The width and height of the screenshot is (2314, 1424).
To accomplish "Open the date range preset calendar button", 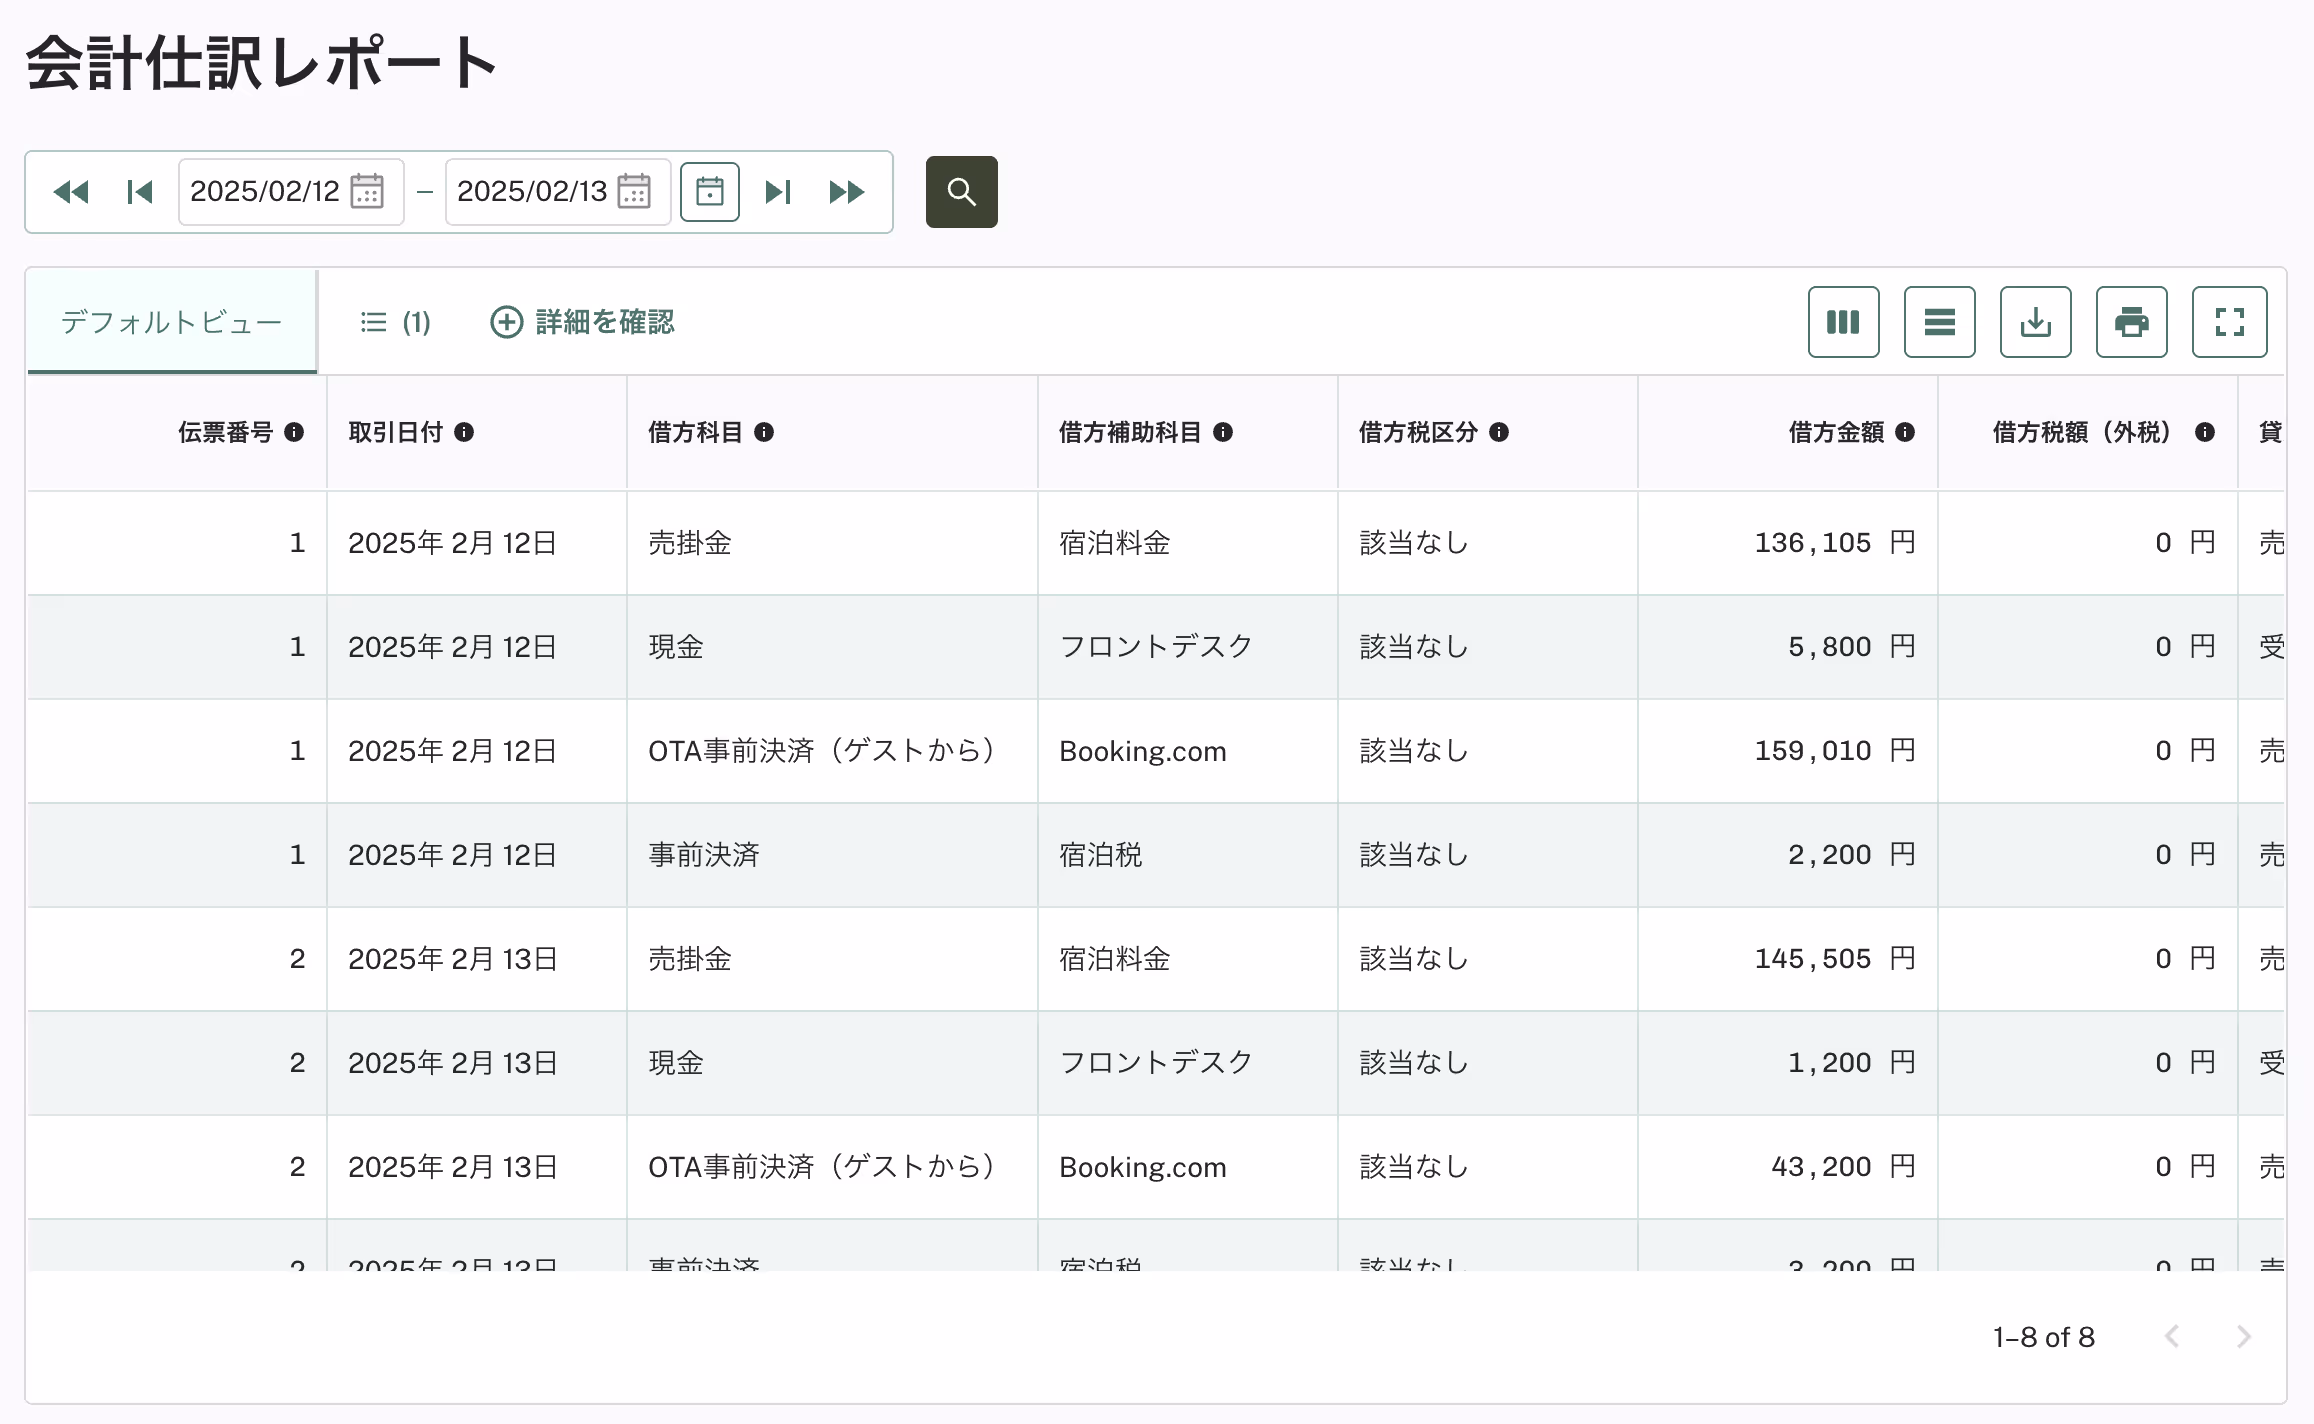I will 709,191.
